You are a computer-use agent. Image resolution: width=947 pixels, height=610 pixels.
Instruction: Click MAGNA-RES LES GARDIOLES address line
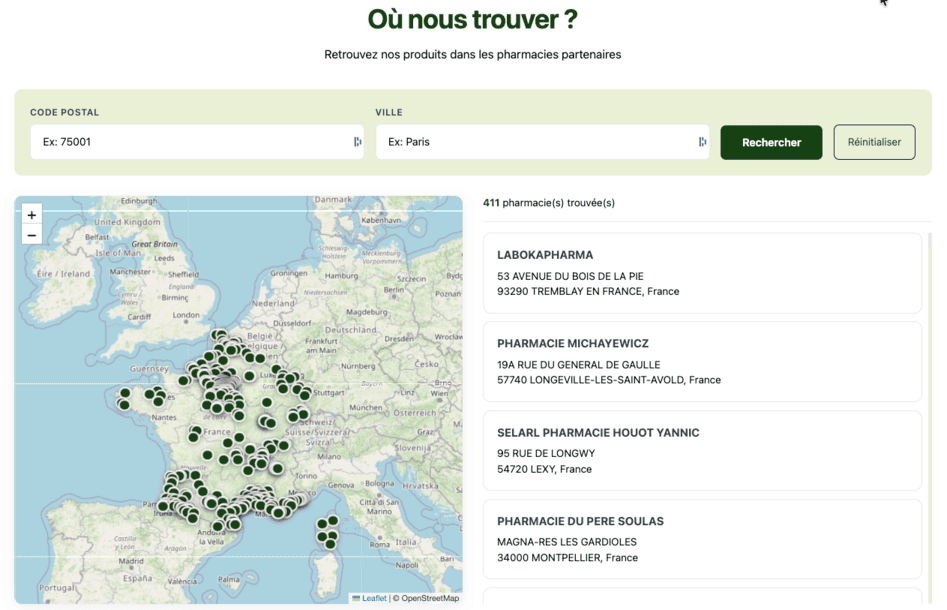(x=567, y=542)
